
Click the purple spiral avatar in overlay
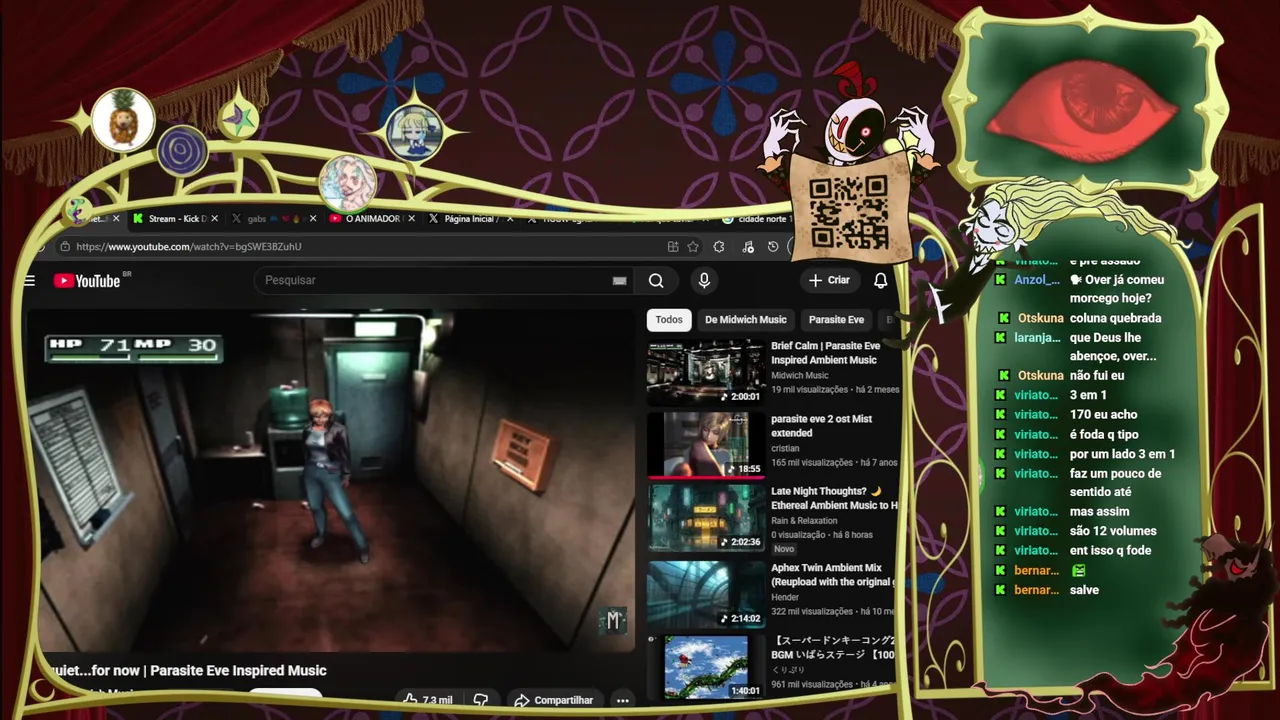tap(182, 152)
